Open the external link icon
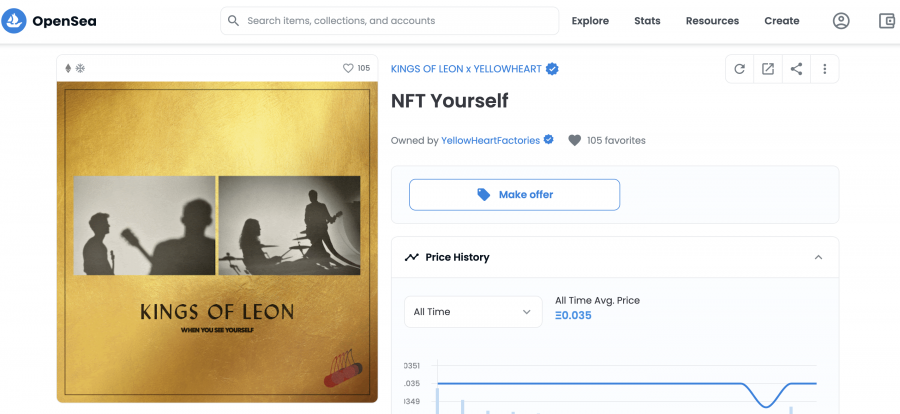Screen dimensions: 900x414 coord(768,69)
